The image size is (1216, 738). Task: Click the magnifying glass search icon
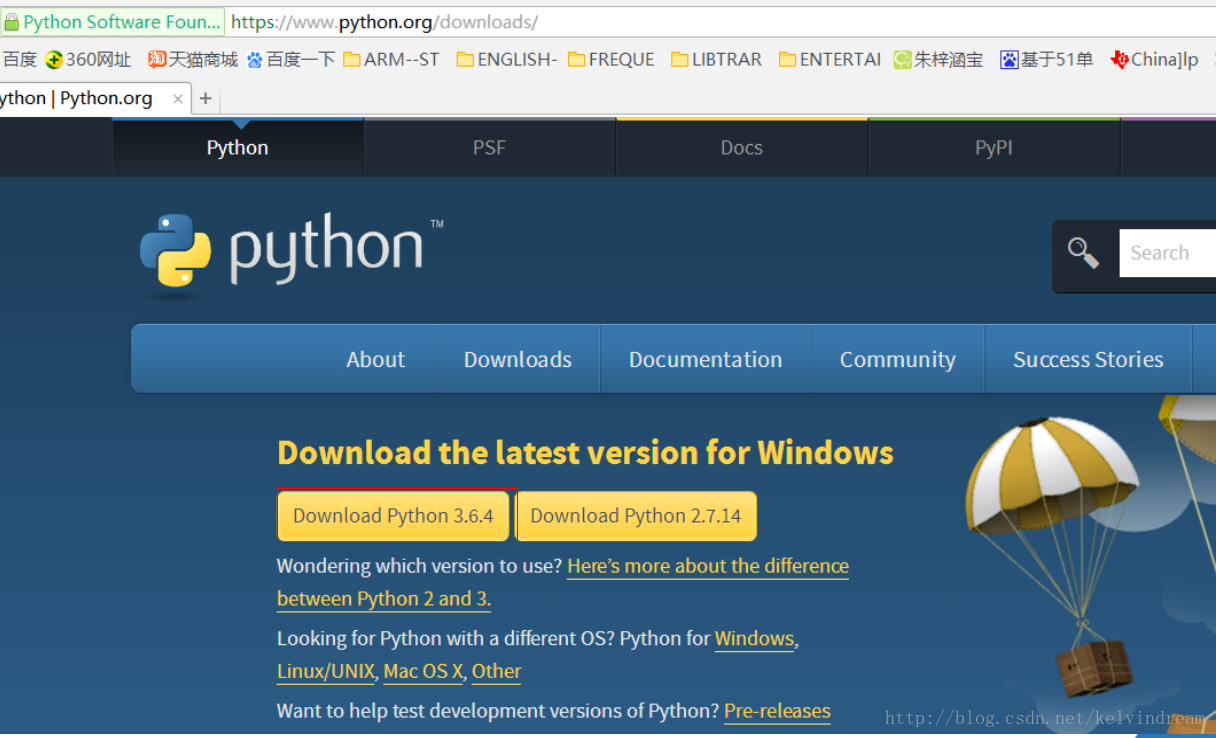coord(1083,252)
